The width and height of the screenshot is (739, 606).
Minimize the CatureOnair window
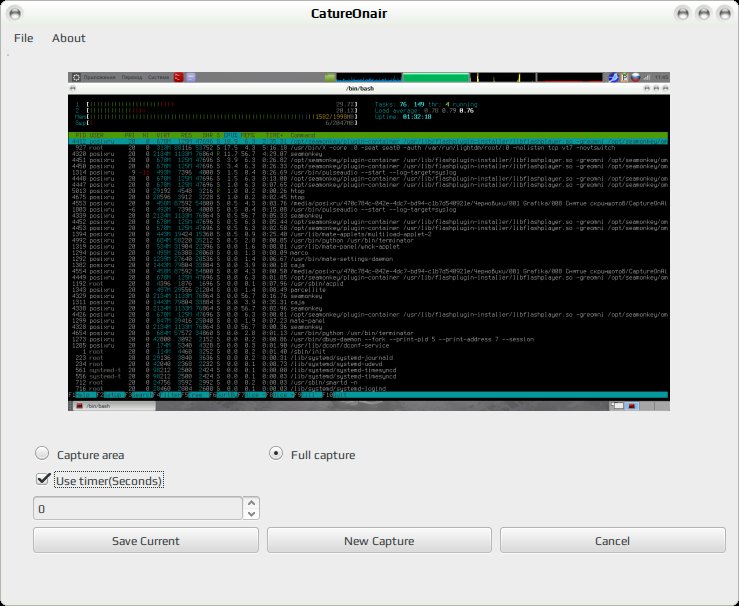click(x=683, y=13)
